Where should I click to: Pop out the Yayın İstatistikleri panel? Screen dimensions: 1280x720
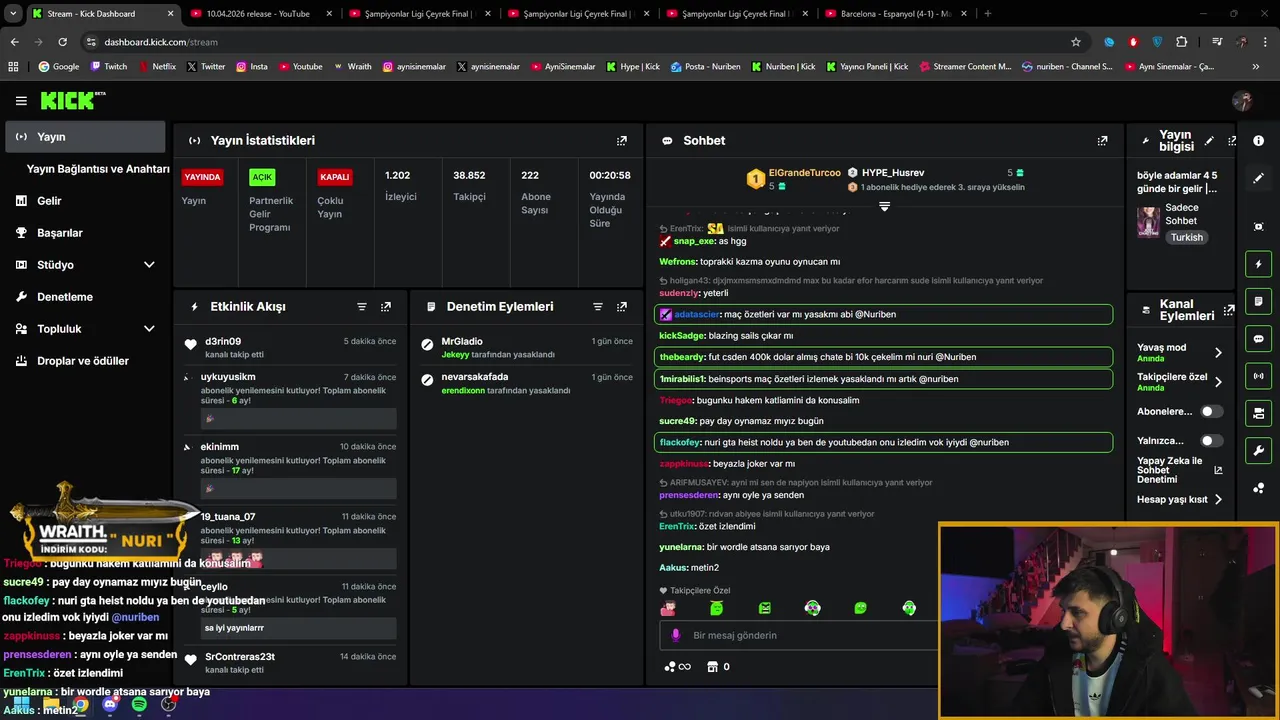pyautogui.click(x=622, y=141)
